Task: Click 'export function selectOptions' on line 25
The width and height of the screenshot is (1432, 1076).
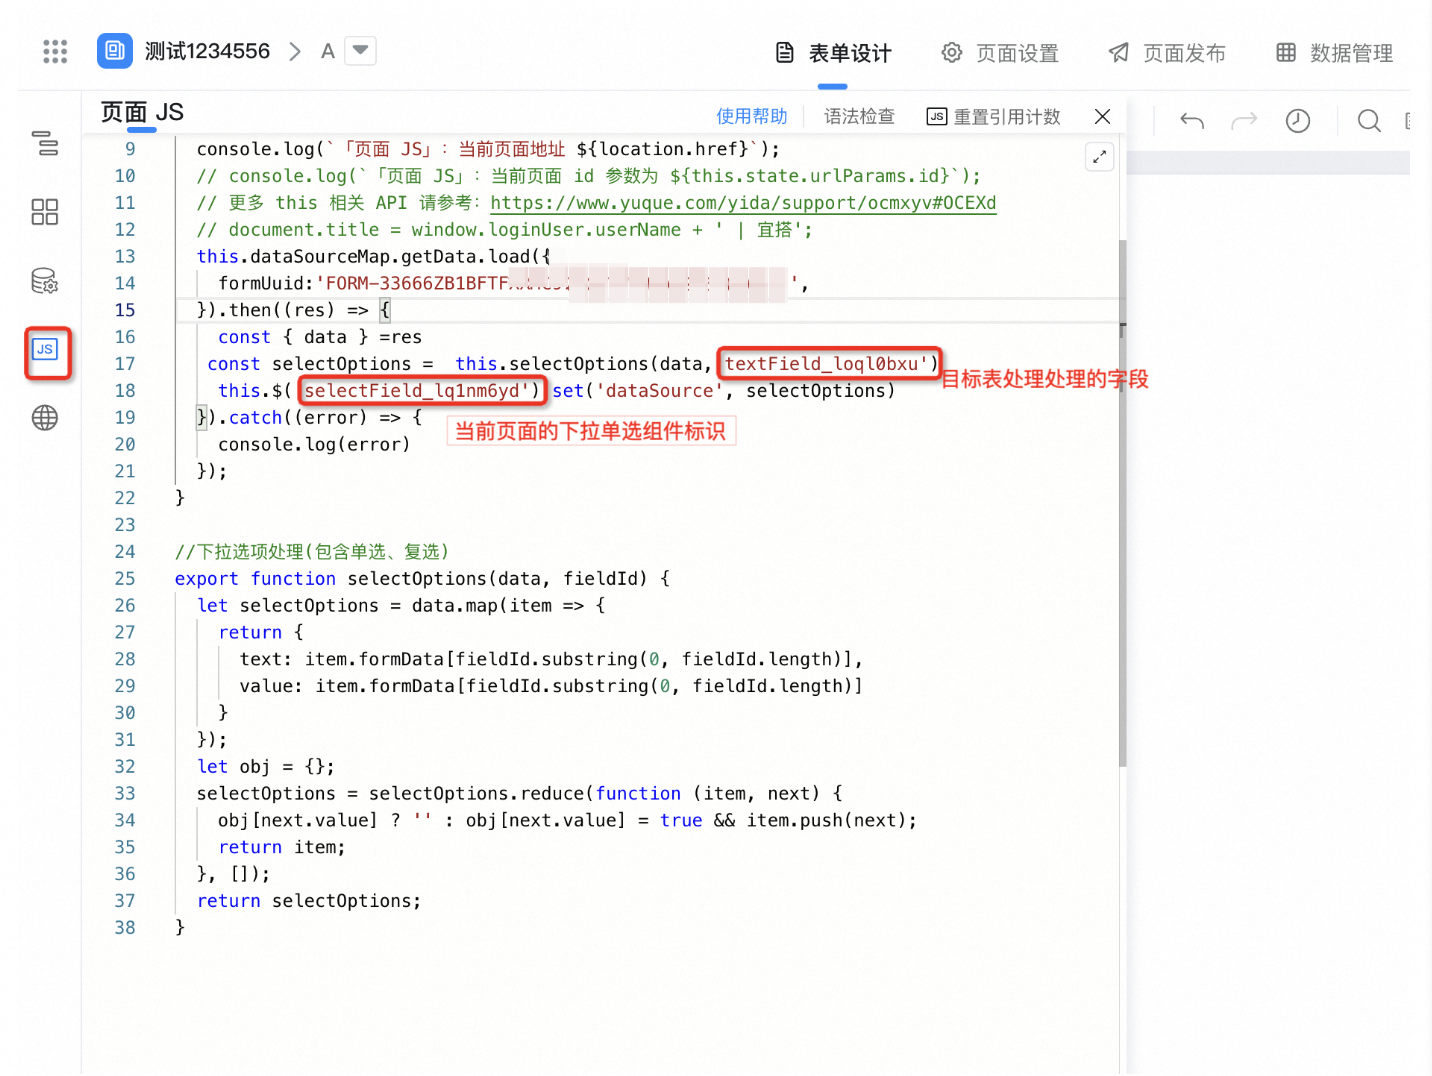Action: (331, 579)
